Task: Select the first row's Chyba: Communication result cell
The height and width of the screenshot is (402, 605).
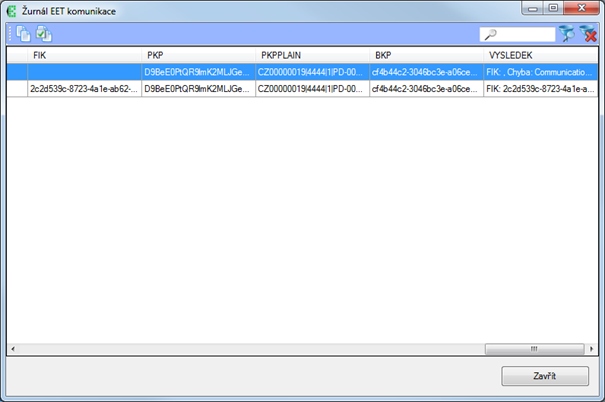Action: [x=540, y=72]
